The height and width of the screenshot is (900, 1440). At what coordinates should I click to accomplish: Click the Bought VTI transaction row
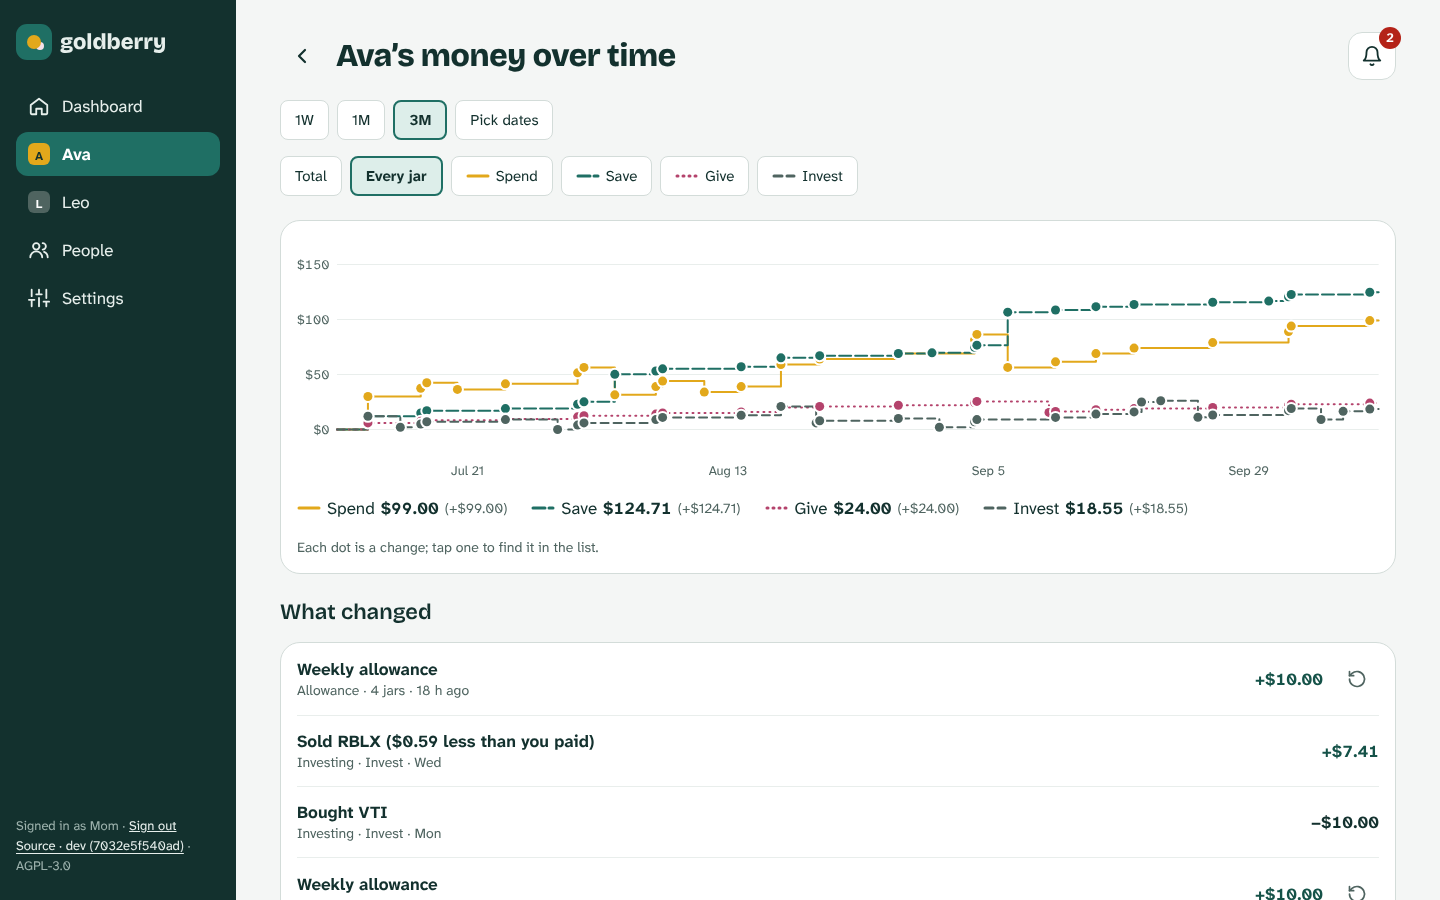[x=838, y=822]
